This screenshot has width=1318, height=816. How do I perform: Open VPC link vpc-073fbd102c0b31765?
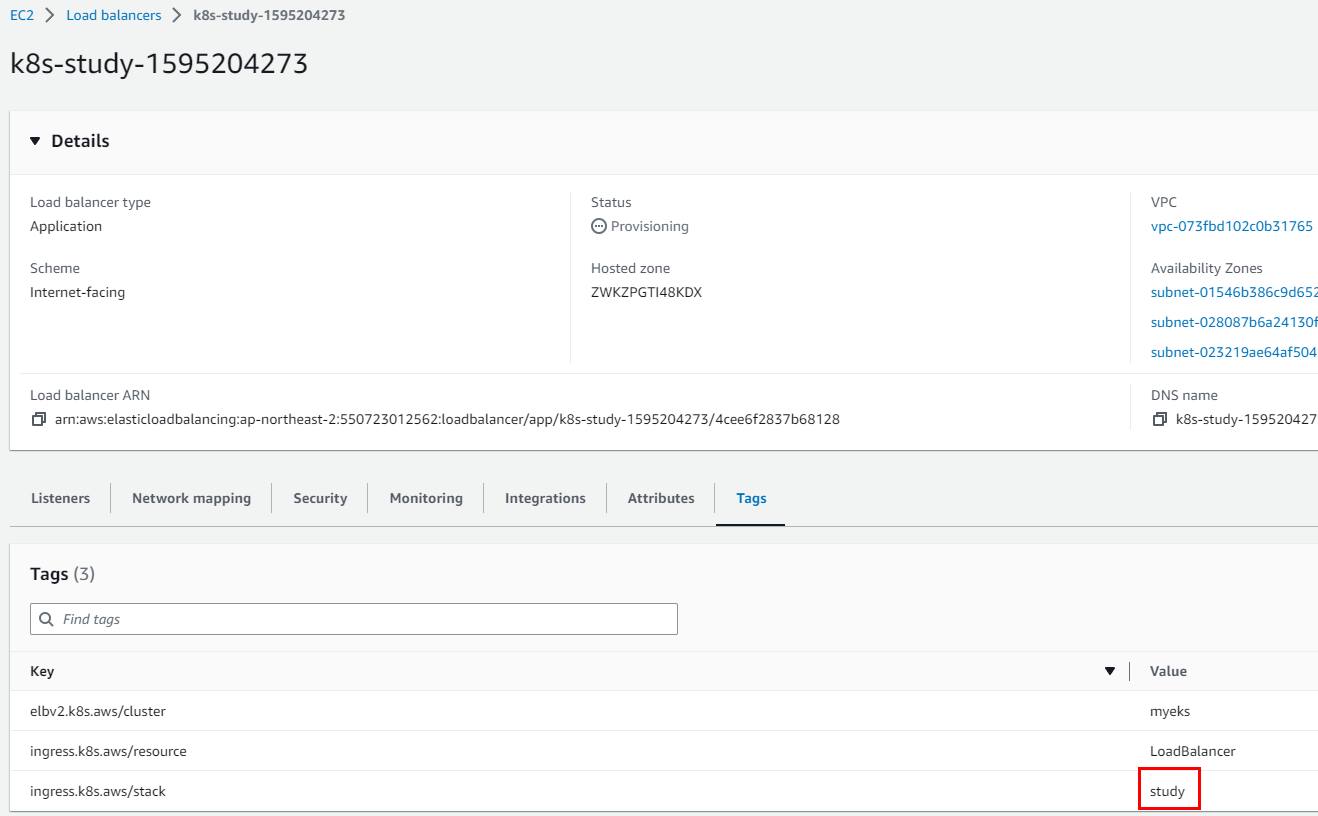(1232, 227)
